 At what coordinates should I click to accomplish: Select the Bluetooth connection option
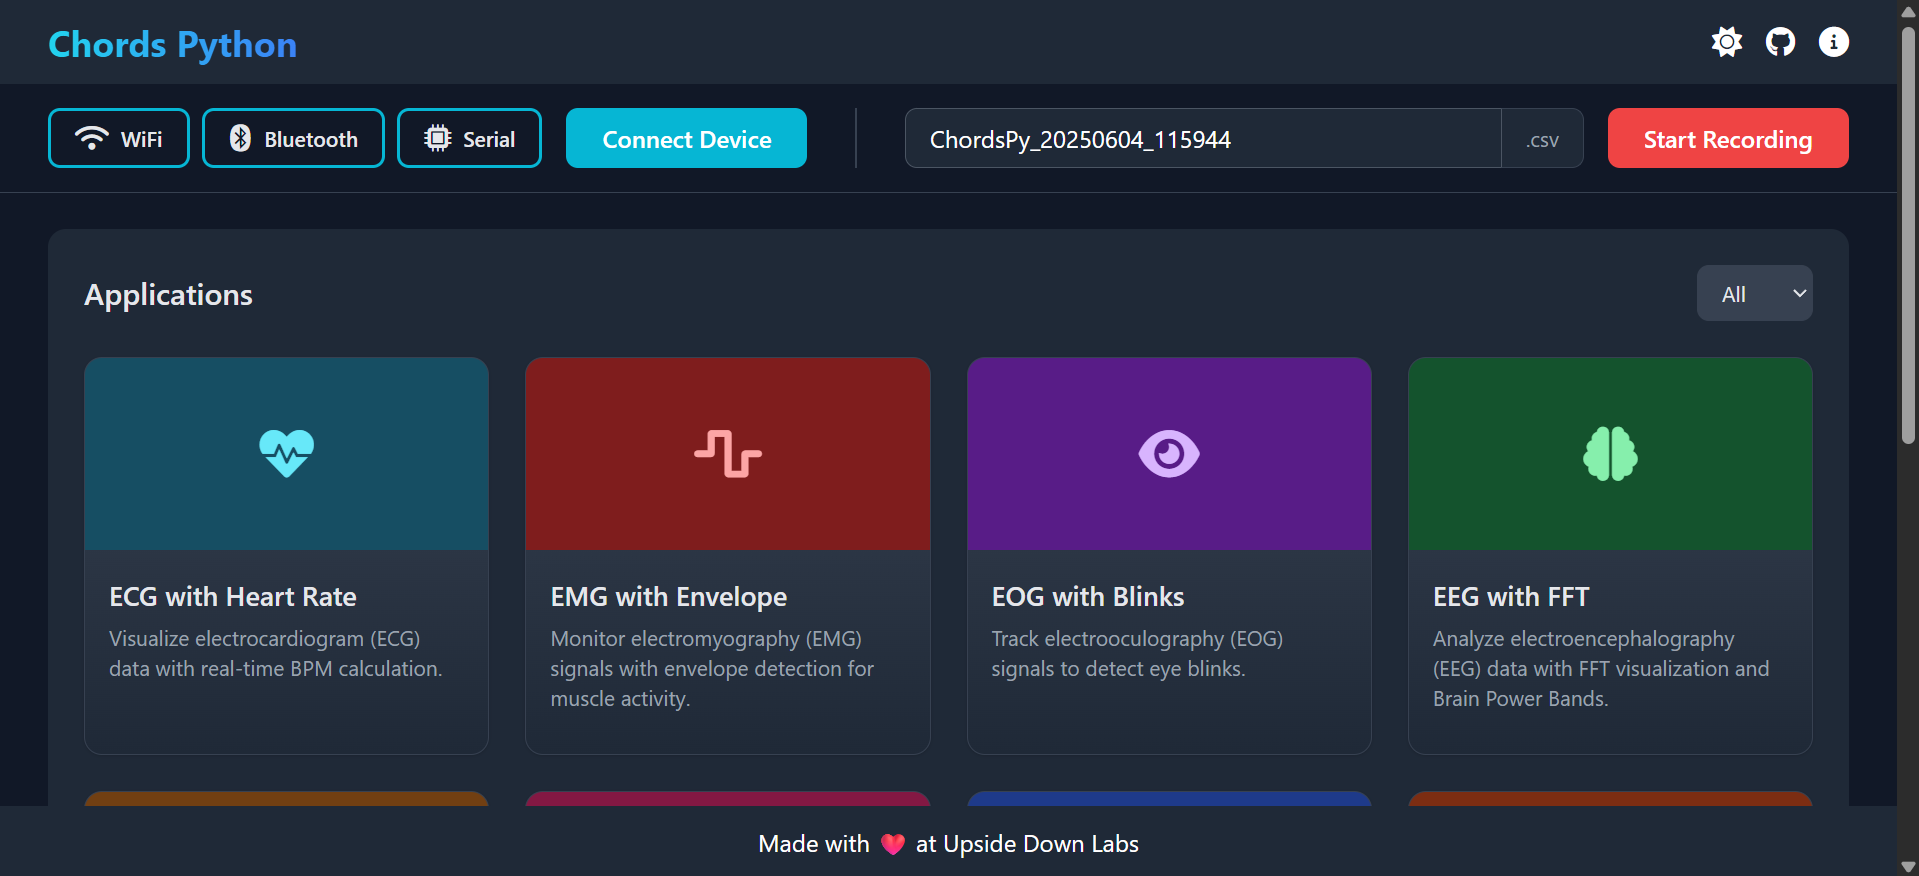coord(293,139)
